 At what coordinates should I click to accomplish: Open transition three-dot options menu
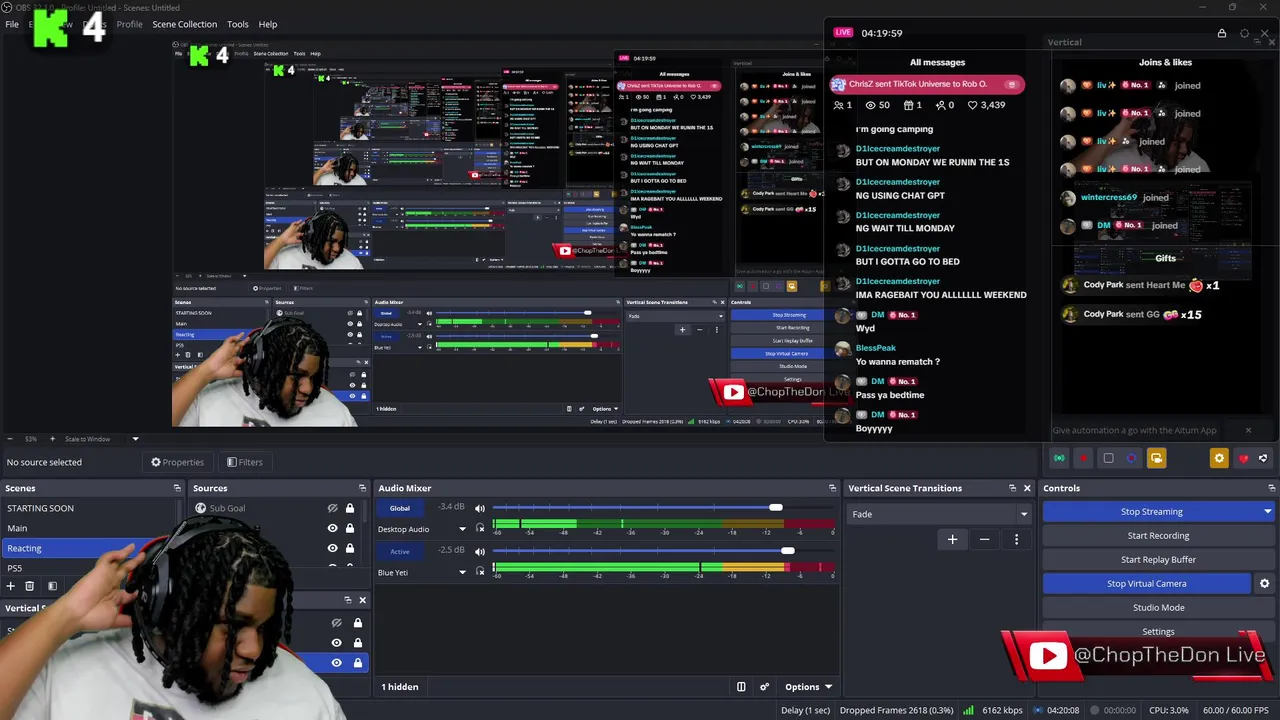(1016, 539)
